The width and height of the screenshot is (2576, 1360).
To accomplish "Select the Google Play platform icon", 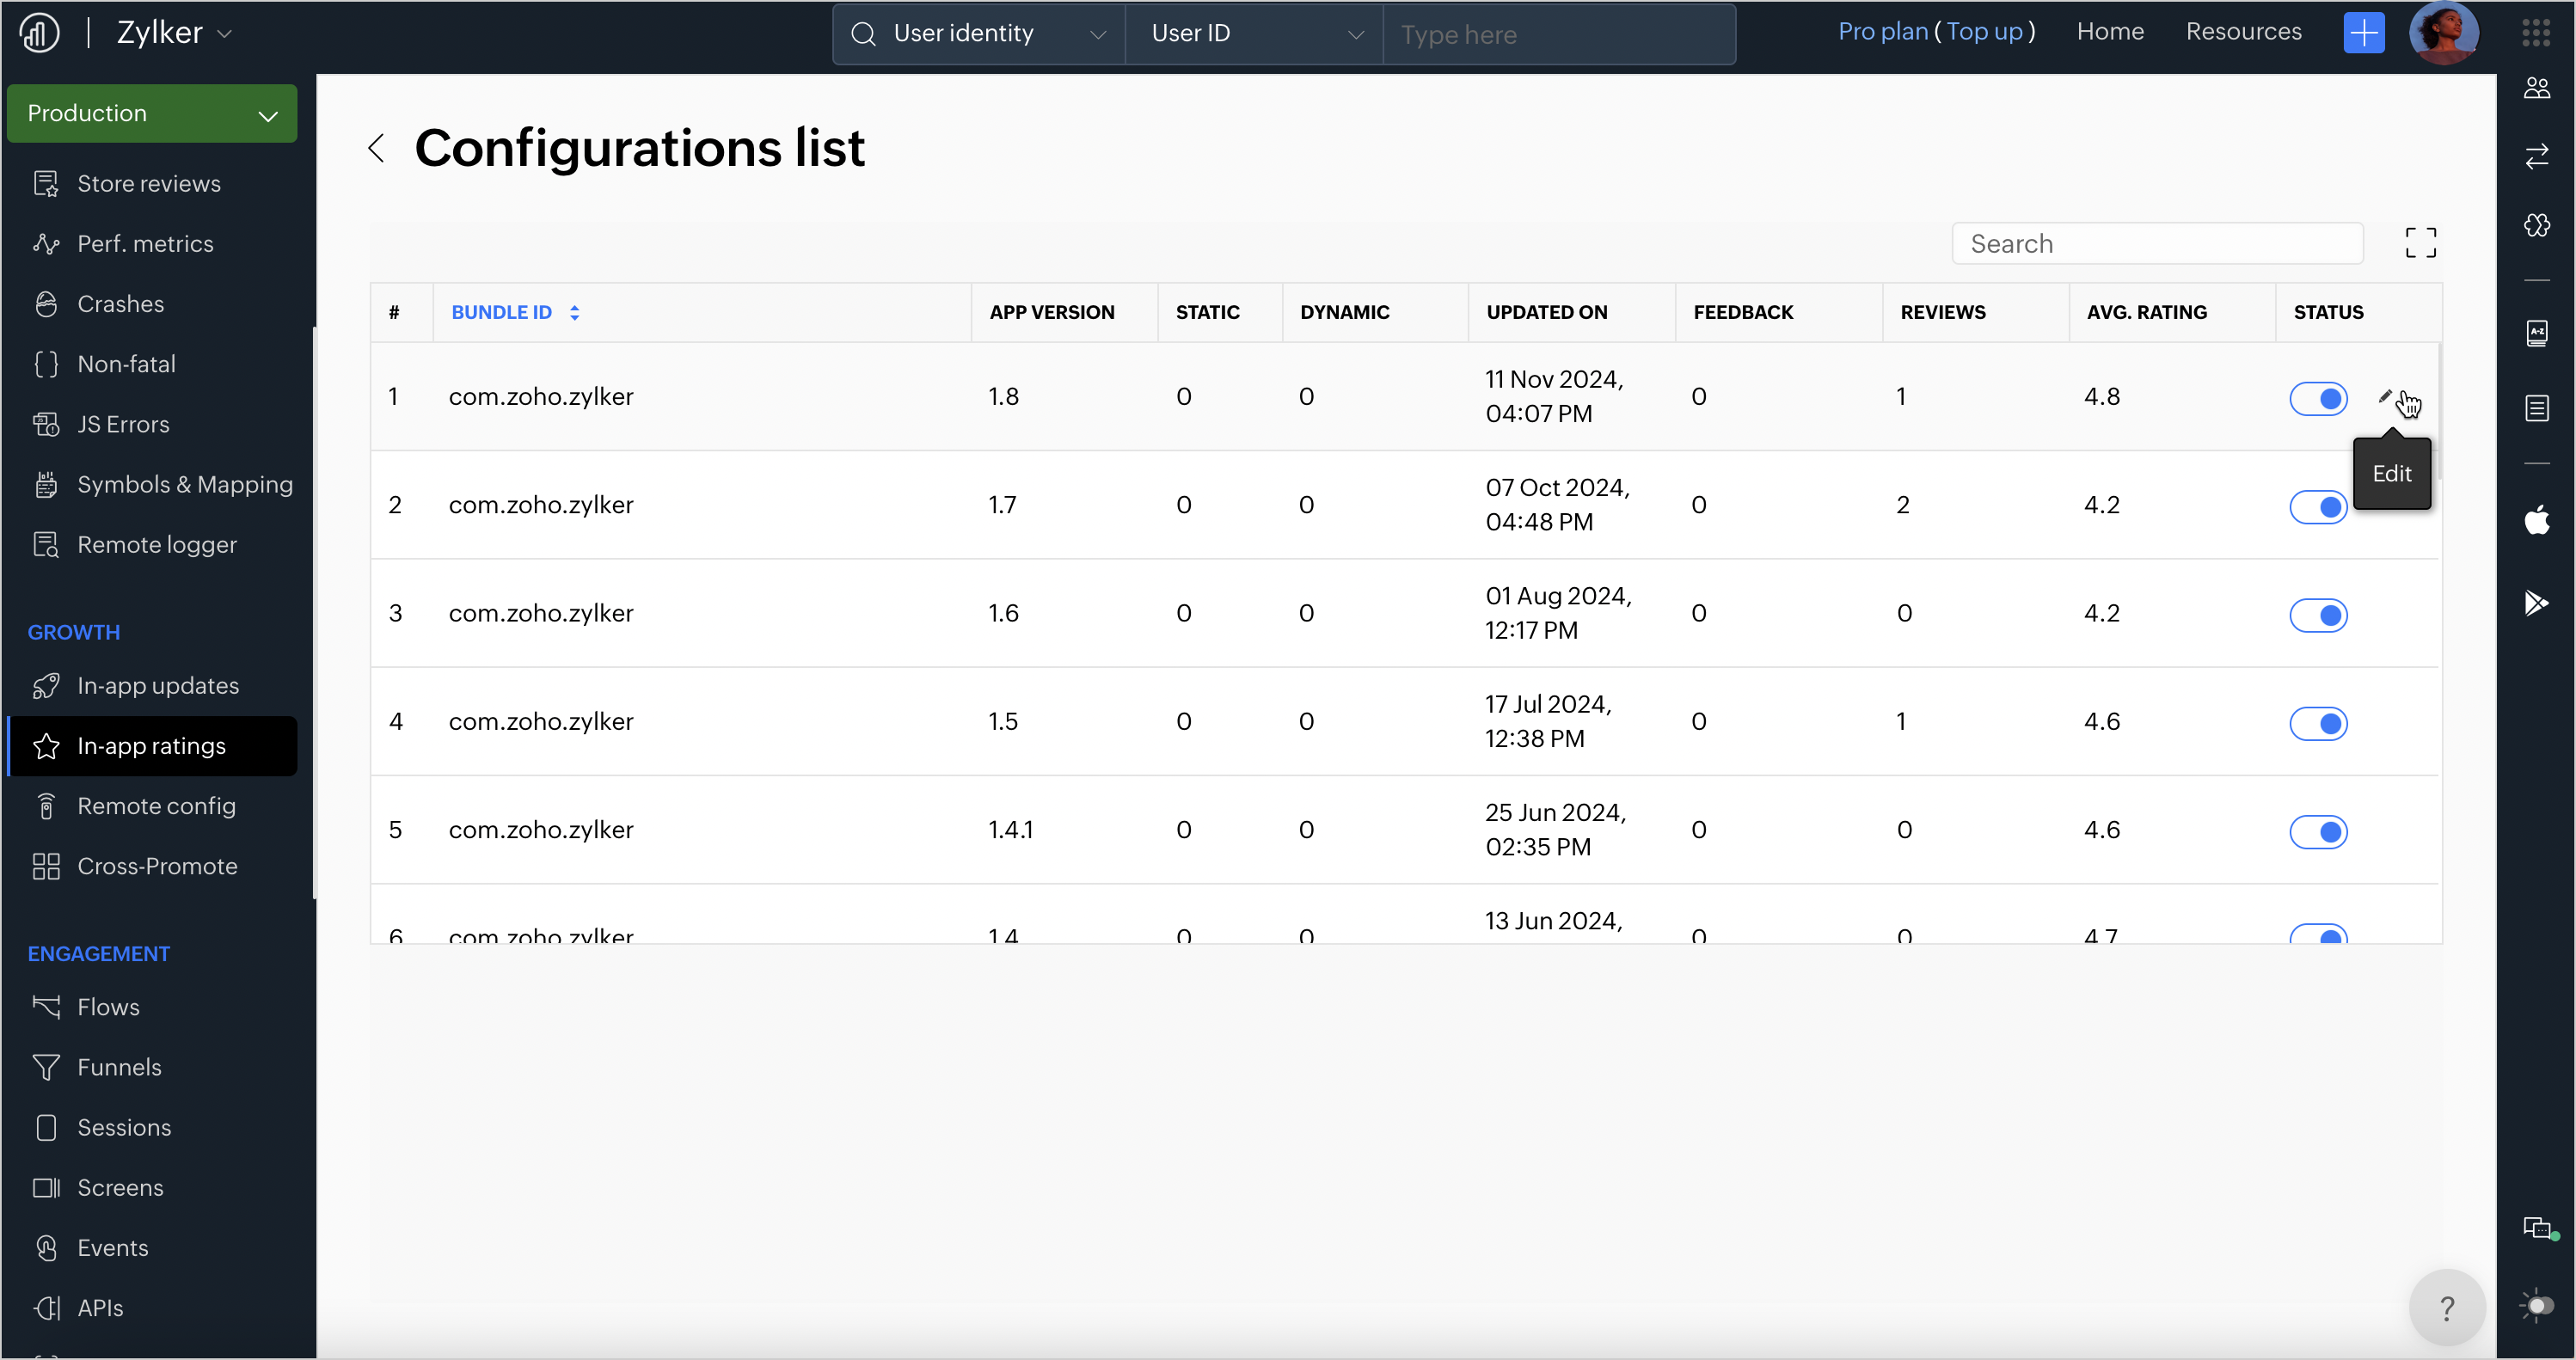I will coord(2537,603).
